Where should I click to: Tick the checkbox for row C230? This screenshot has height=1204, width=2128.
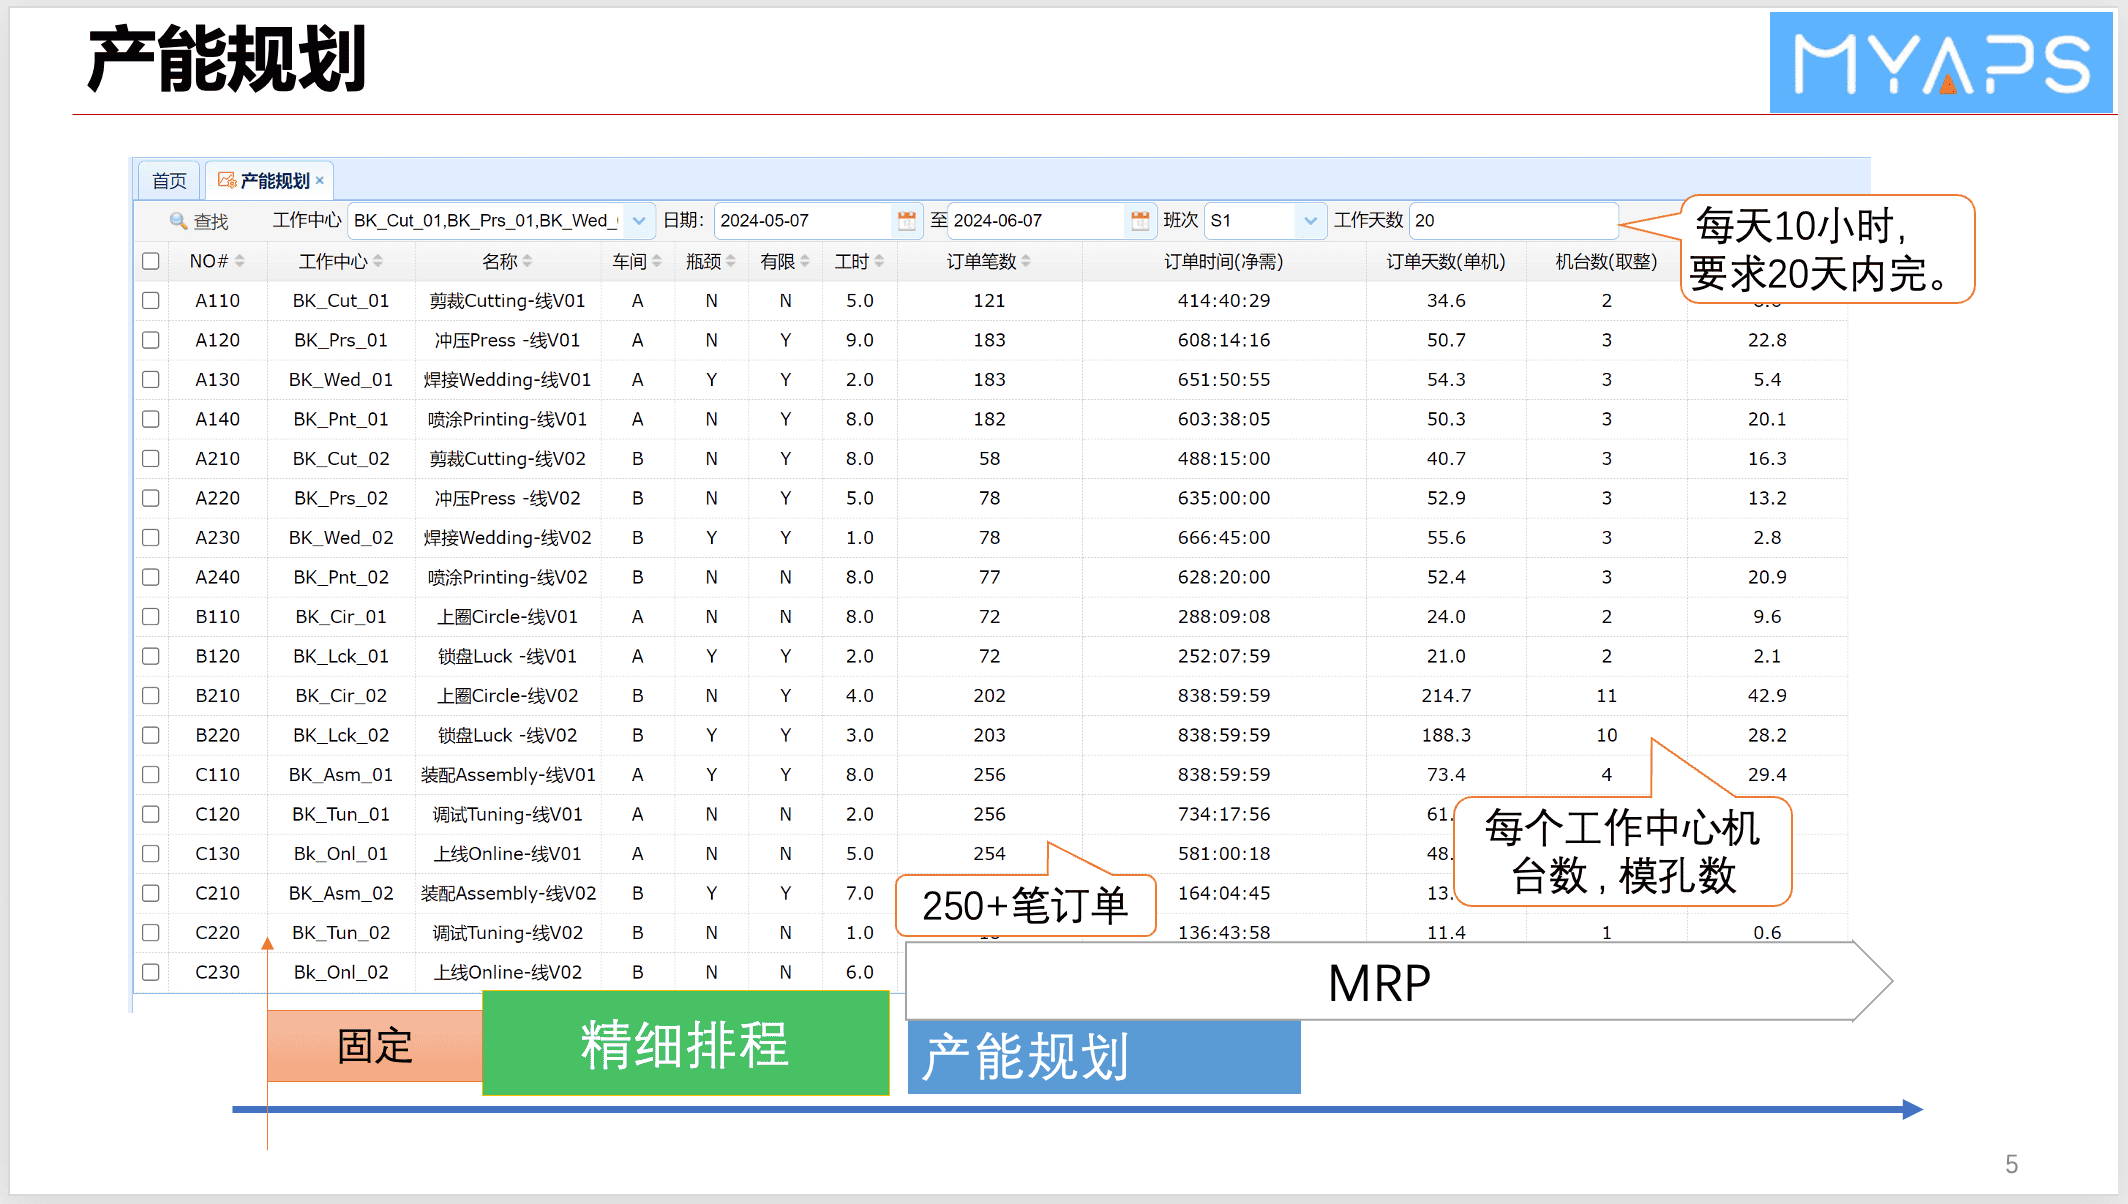pyautogui.click(x=151, y=972)
